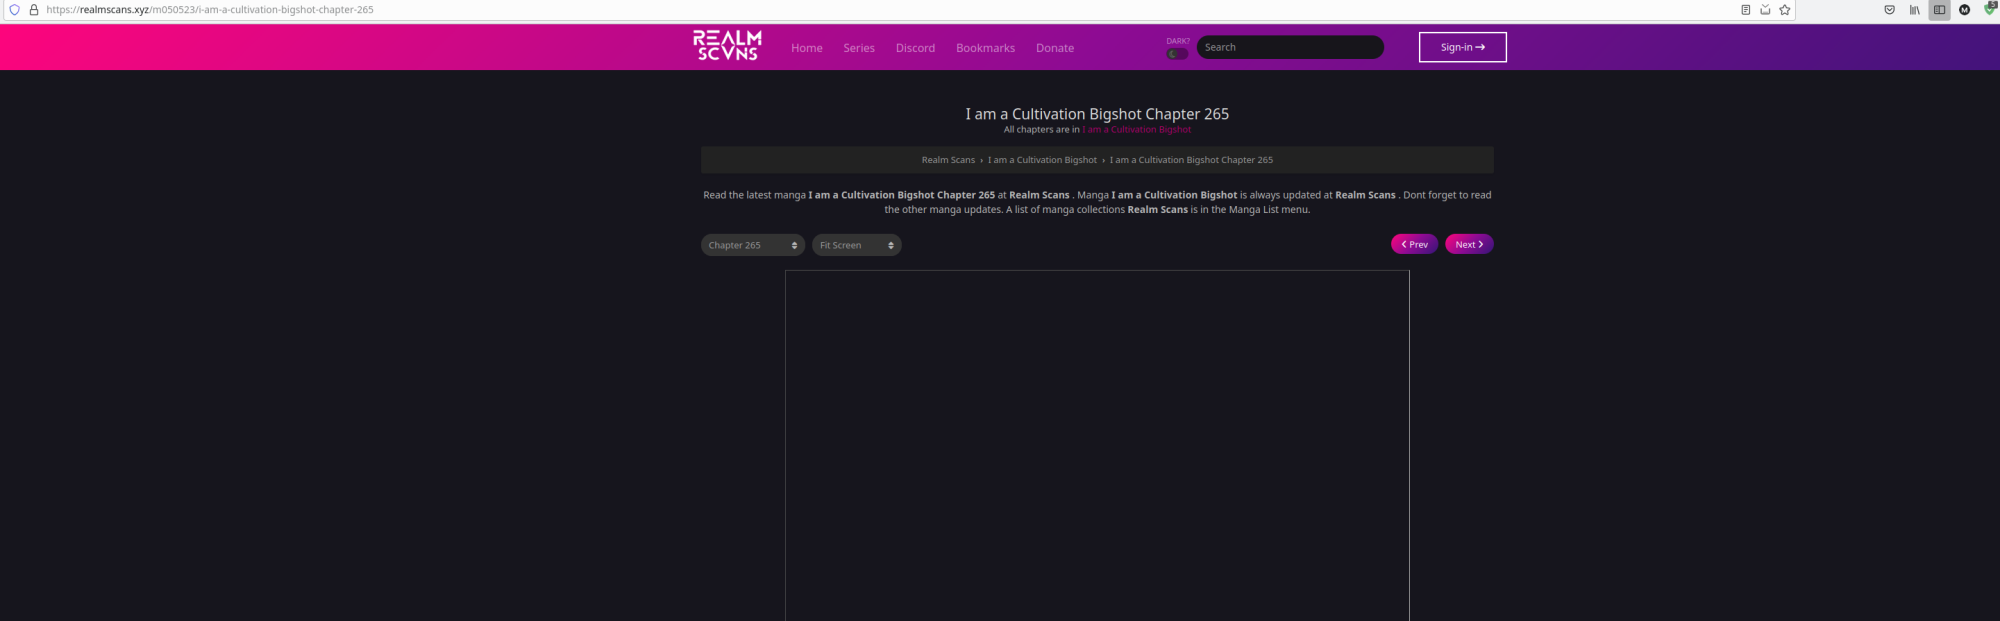Save page to Pocket
The height and width of the screenshot is (621, 2000).
(x=1889, y=10)
